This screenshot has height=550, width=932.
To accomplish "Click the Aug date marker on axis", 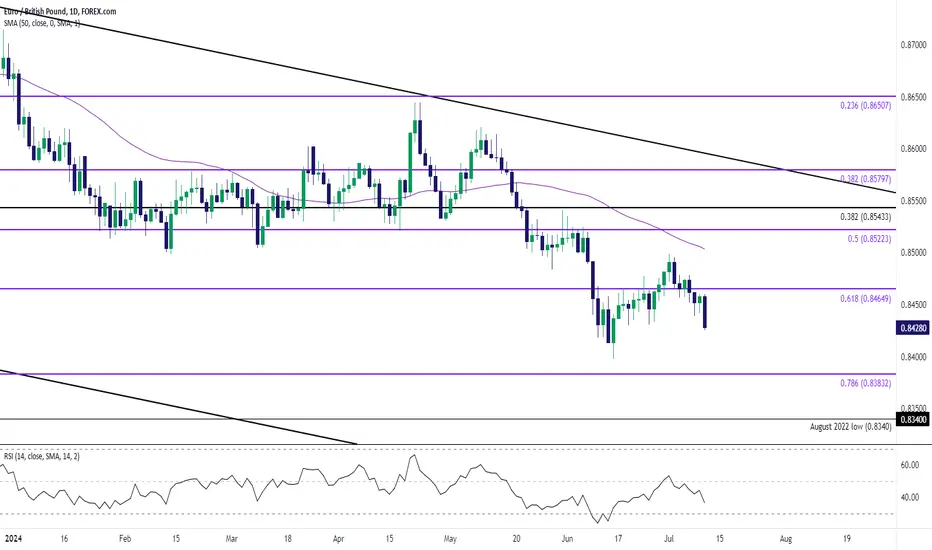I will pyautogui.click(x=785, y=539).
